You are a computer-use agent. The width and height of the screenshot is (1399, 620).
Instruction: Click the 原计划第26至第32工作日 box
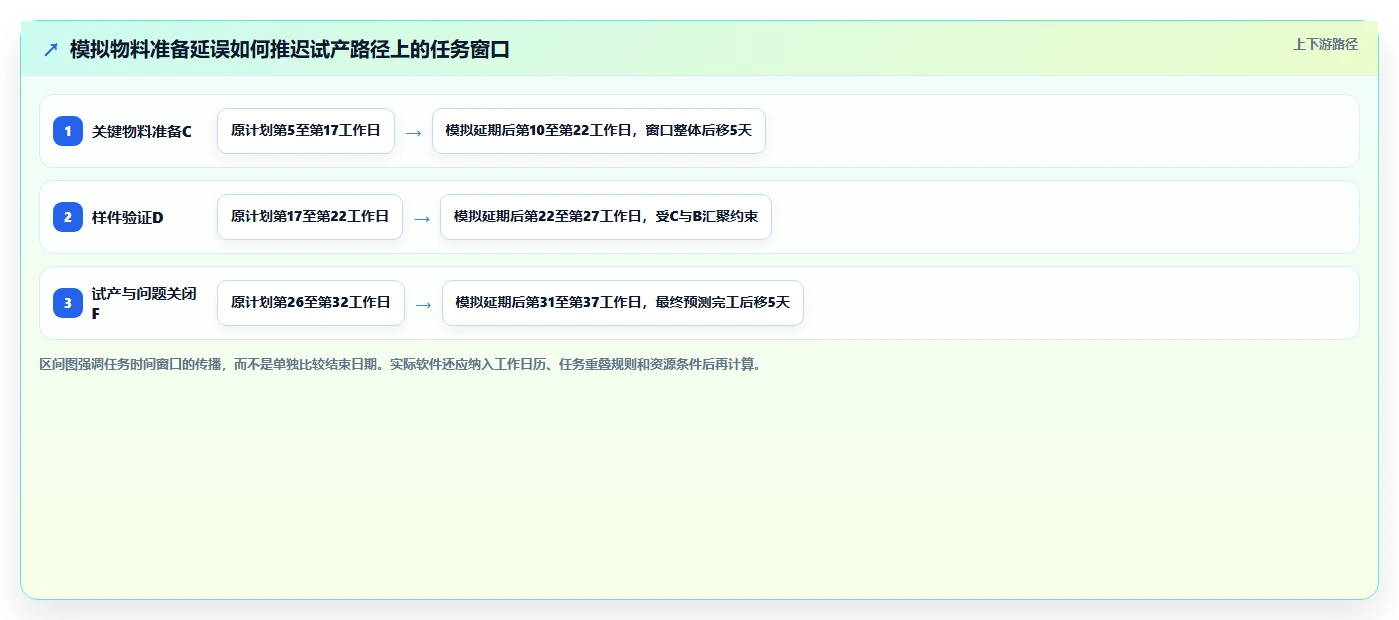(311, 303)
